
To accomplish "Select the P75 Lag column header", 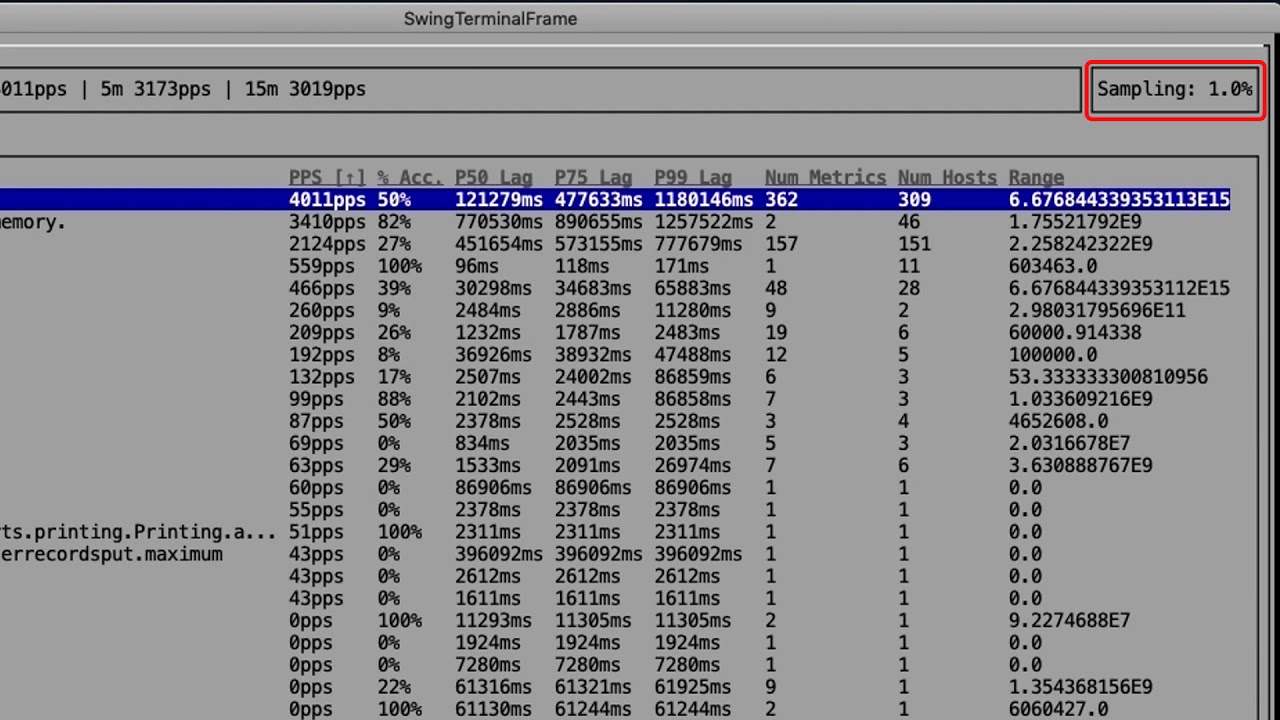I will coord(594,178).
